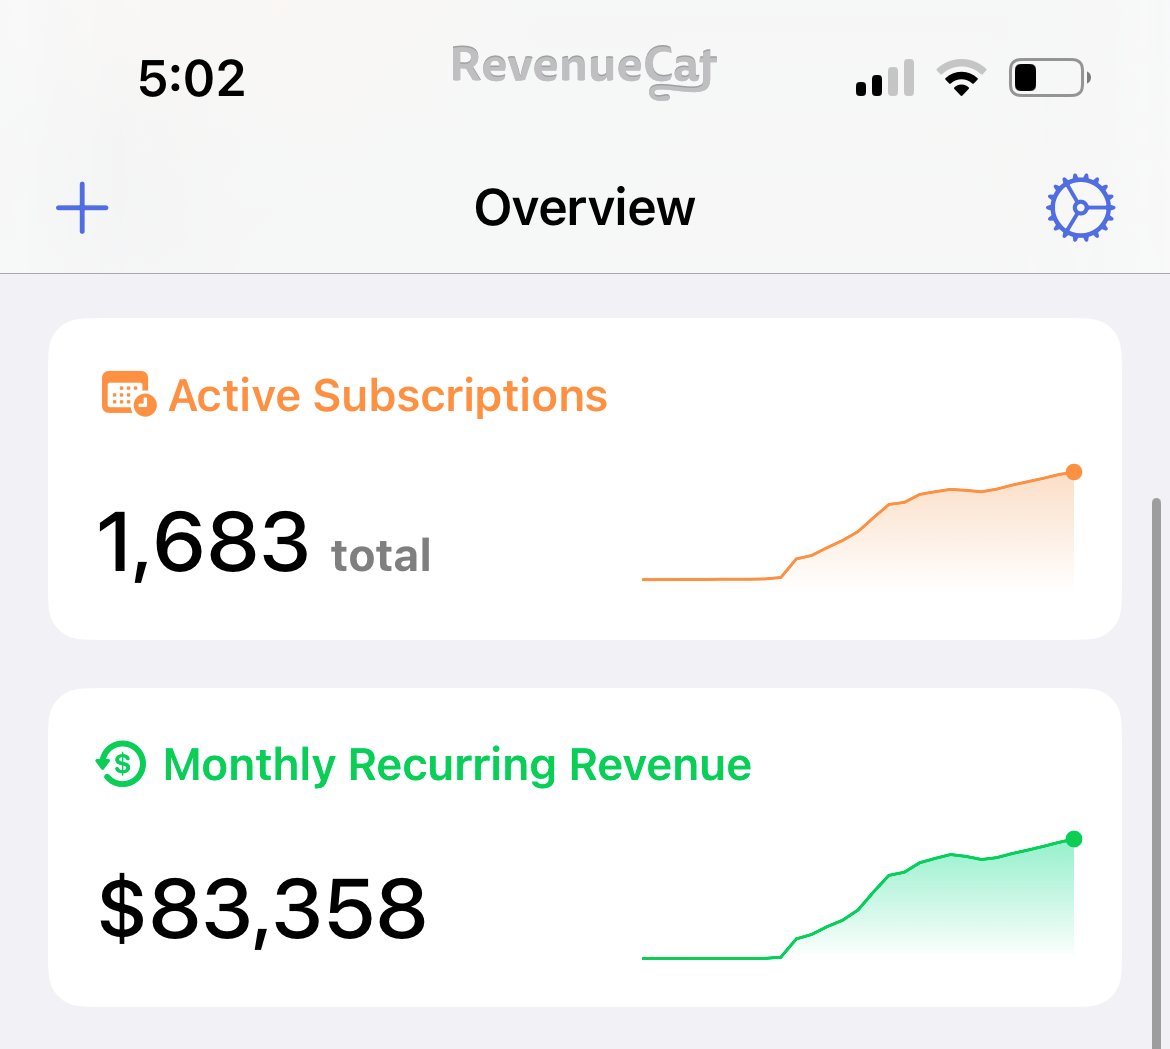
Task: Open the Monthly Recurring Revenue heading
Action: 457,765
